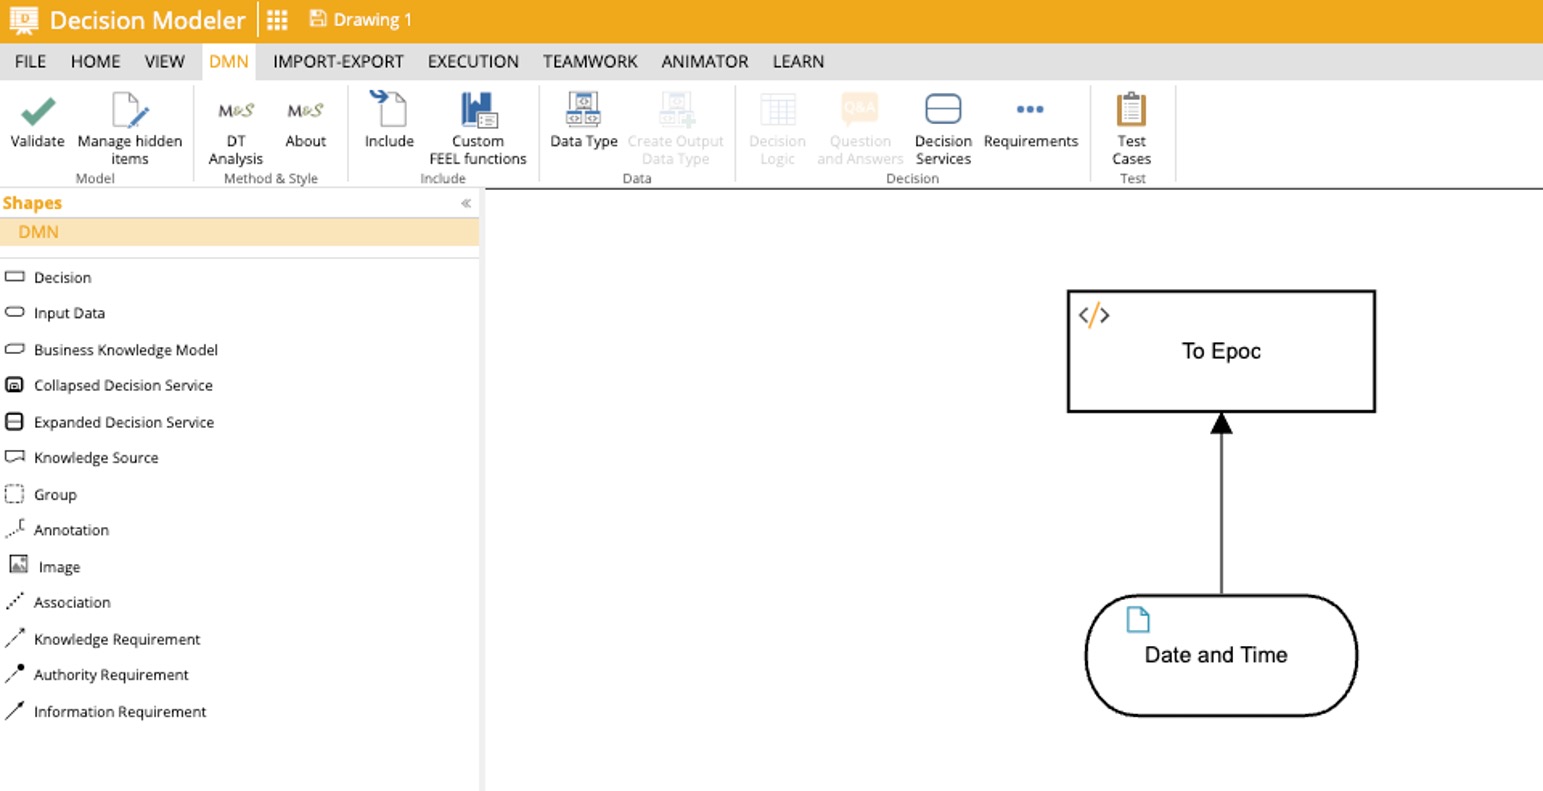Open DT Analysis tool
The width and height of the screenshot is (1543, 791).
tap(236, 111)
